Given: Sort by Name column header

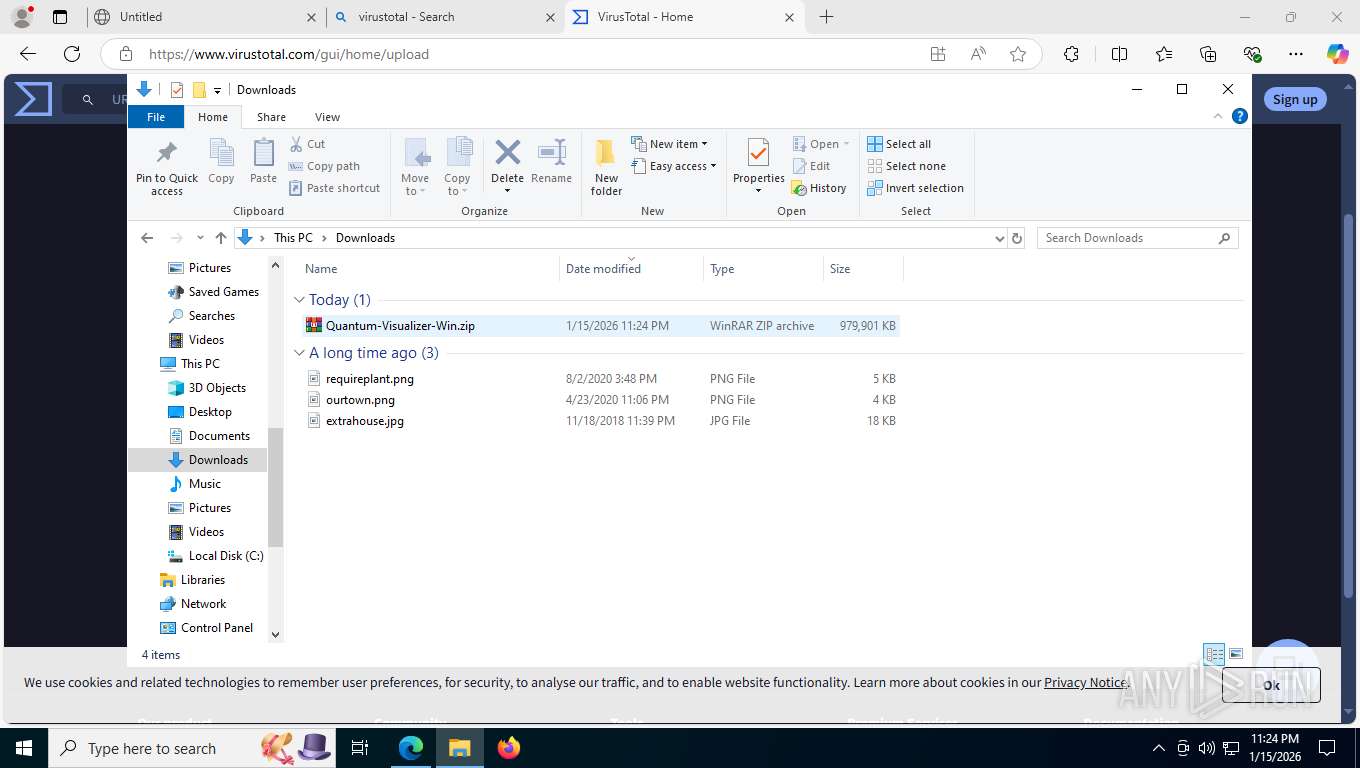Looking at the screenshot, I should (429, 269).
